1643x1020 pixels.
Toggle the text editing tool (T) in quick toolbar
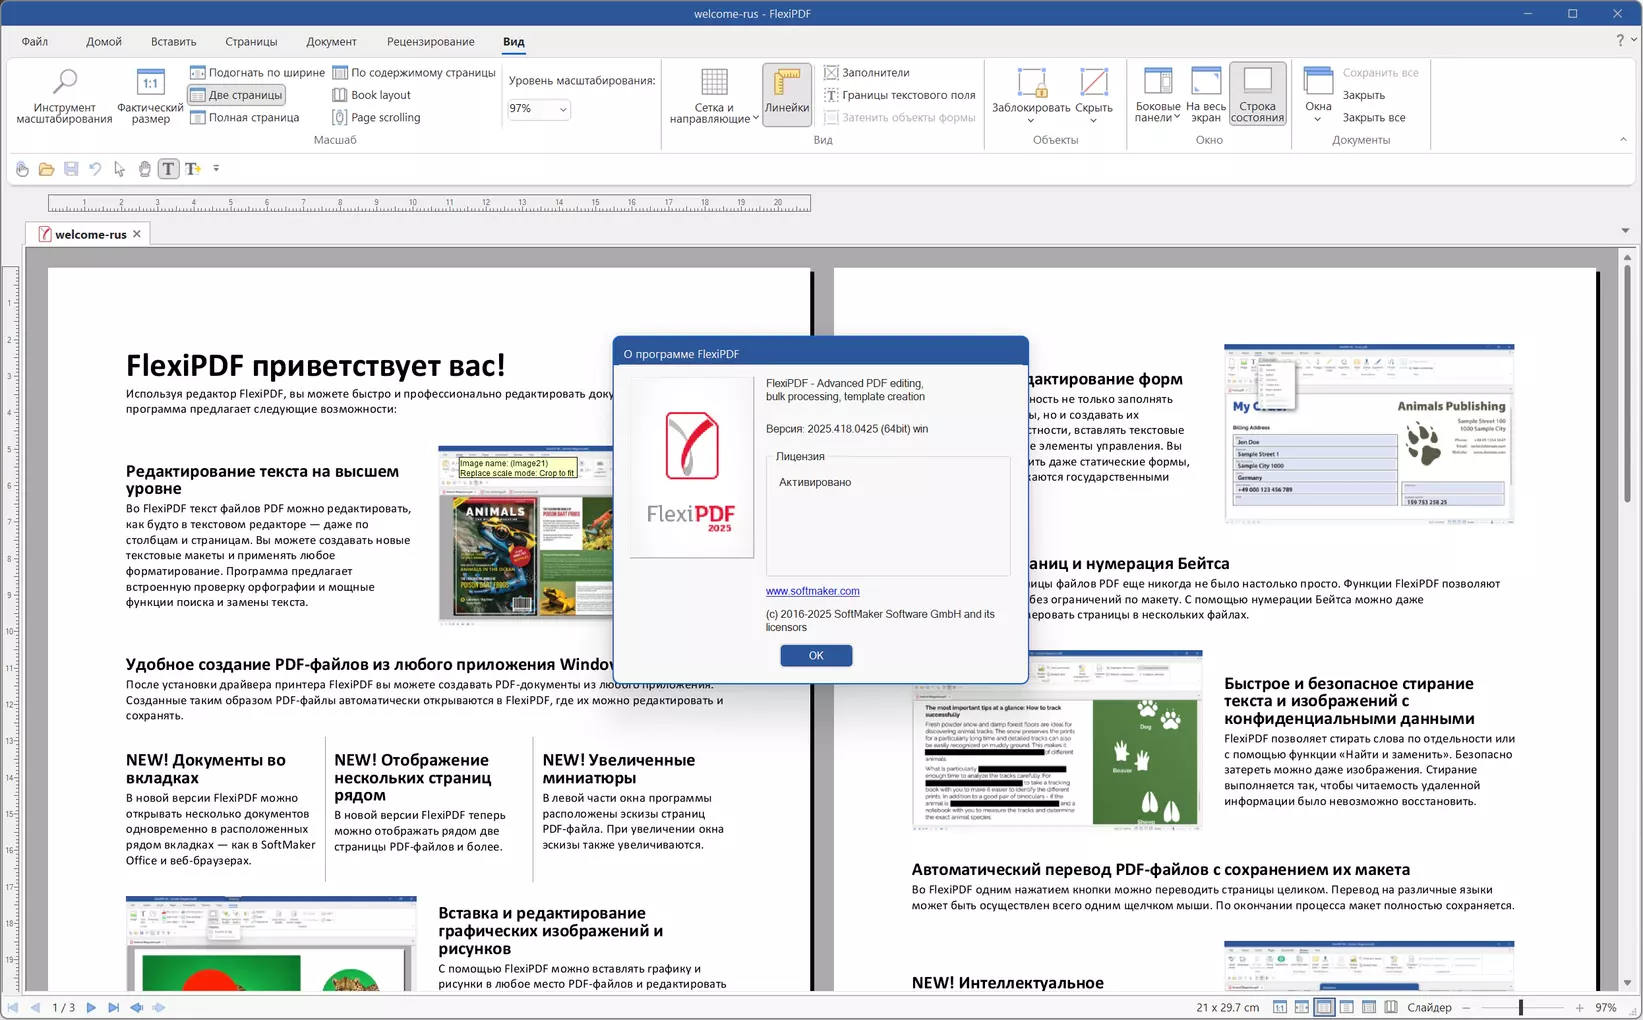[x=168, y=169]
